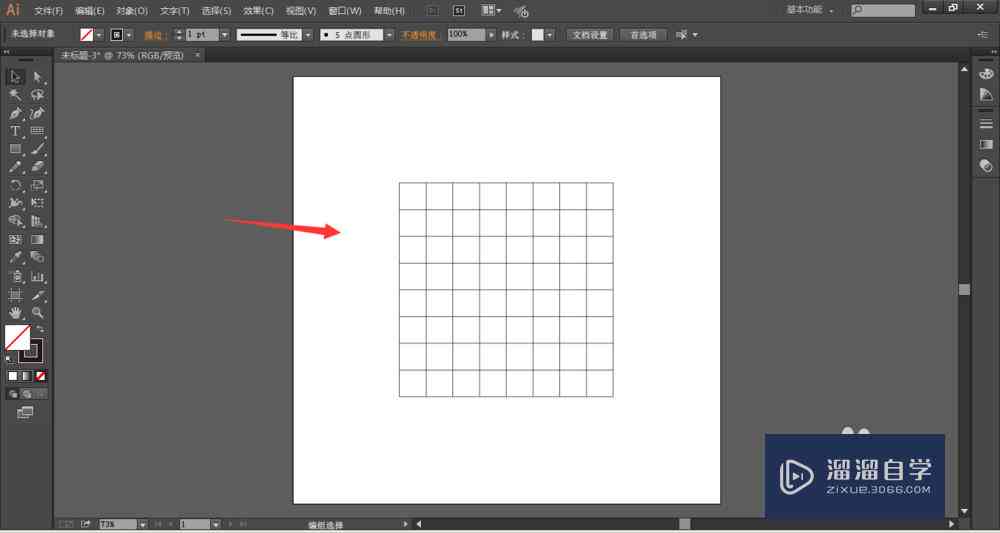Click the Bridge icon in menu bar
Image resolution: width=1000 pixels, height=533 pixels.
click(x=432, y=11)
